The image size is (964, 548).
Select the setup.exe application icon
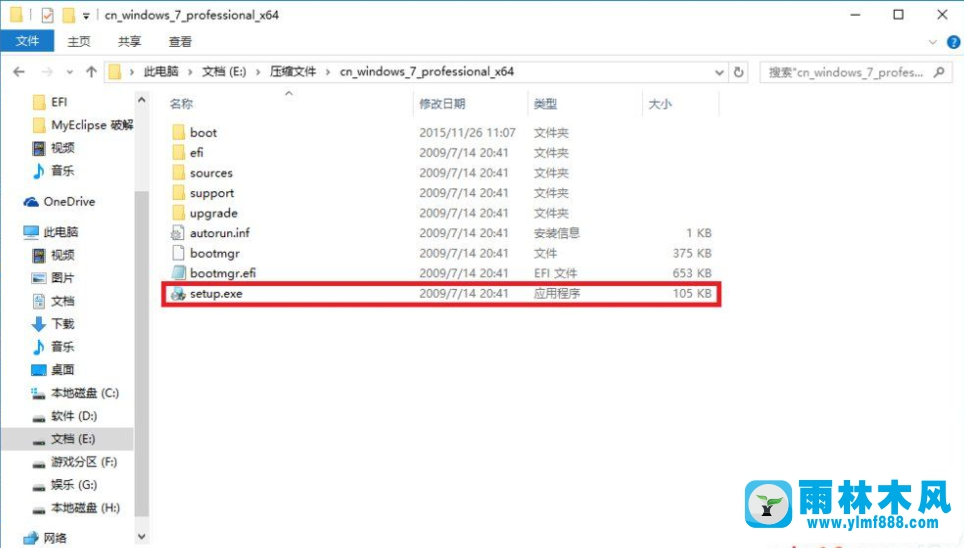tap(178, 293)
